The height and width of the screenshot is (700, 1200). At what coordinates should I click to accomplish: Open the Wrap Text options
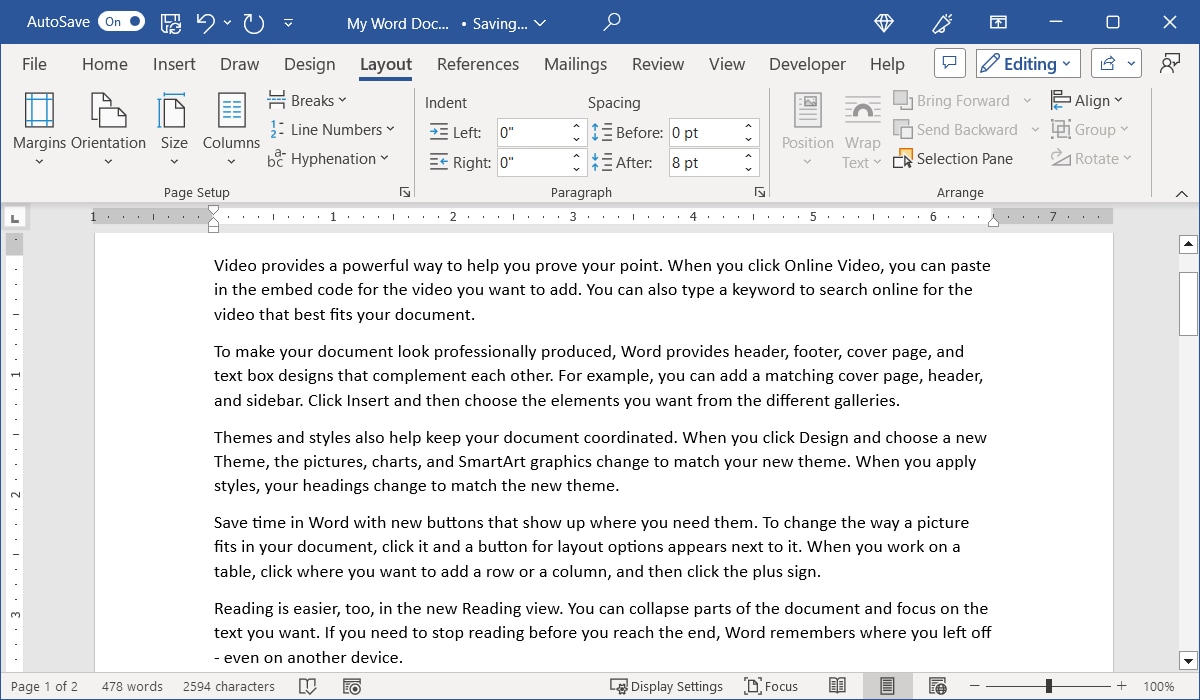pyautogui.click(x=861, y=128)
